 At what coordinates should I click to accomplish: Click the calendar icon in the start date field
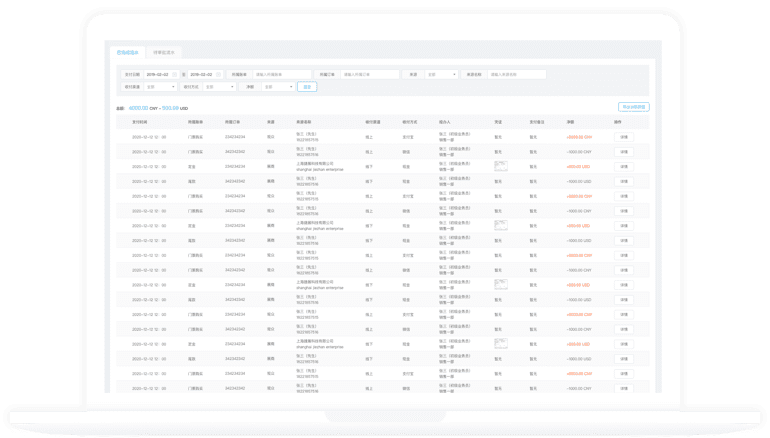click(175, 74)
